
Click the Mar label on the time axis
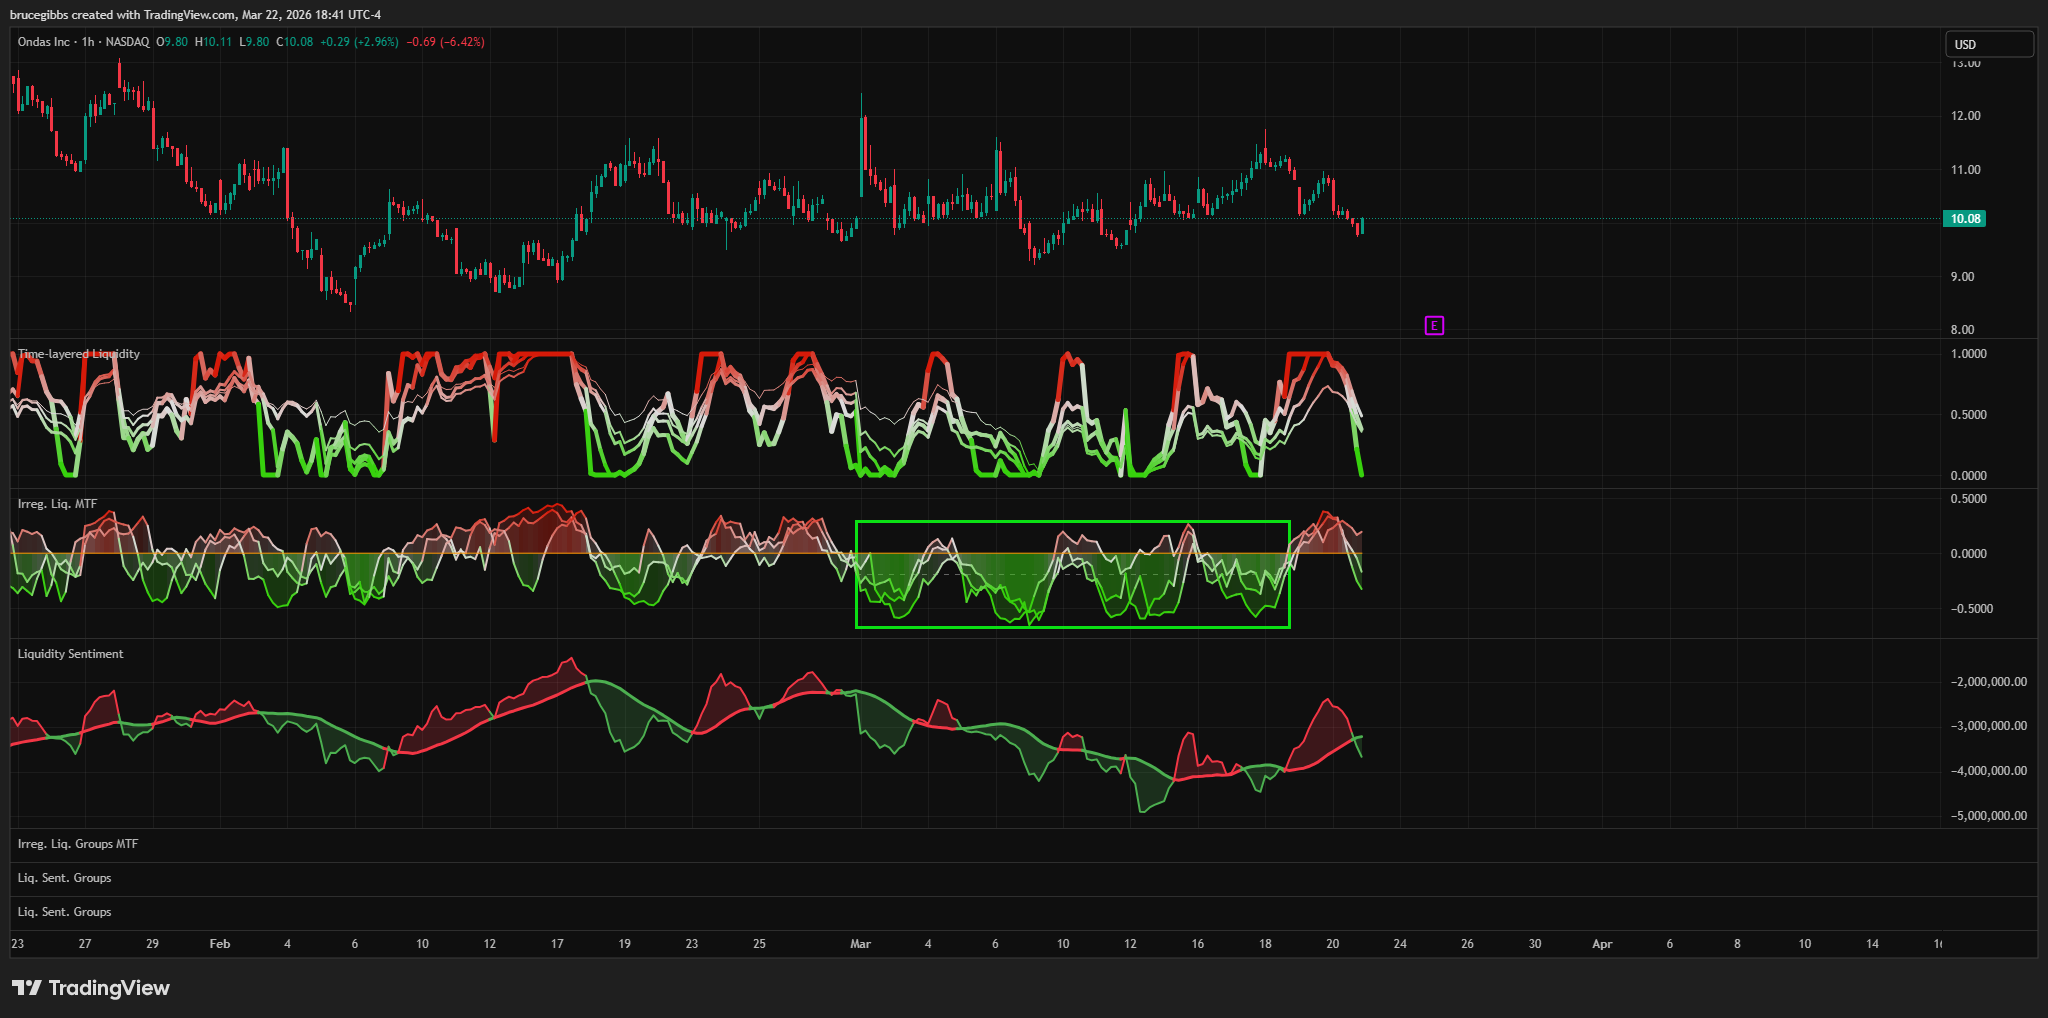(860, 944)
